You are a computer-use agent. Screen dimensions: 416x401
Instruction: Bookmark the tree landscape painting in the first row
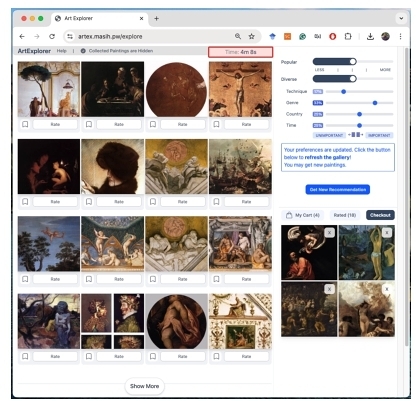click(25, 124)
